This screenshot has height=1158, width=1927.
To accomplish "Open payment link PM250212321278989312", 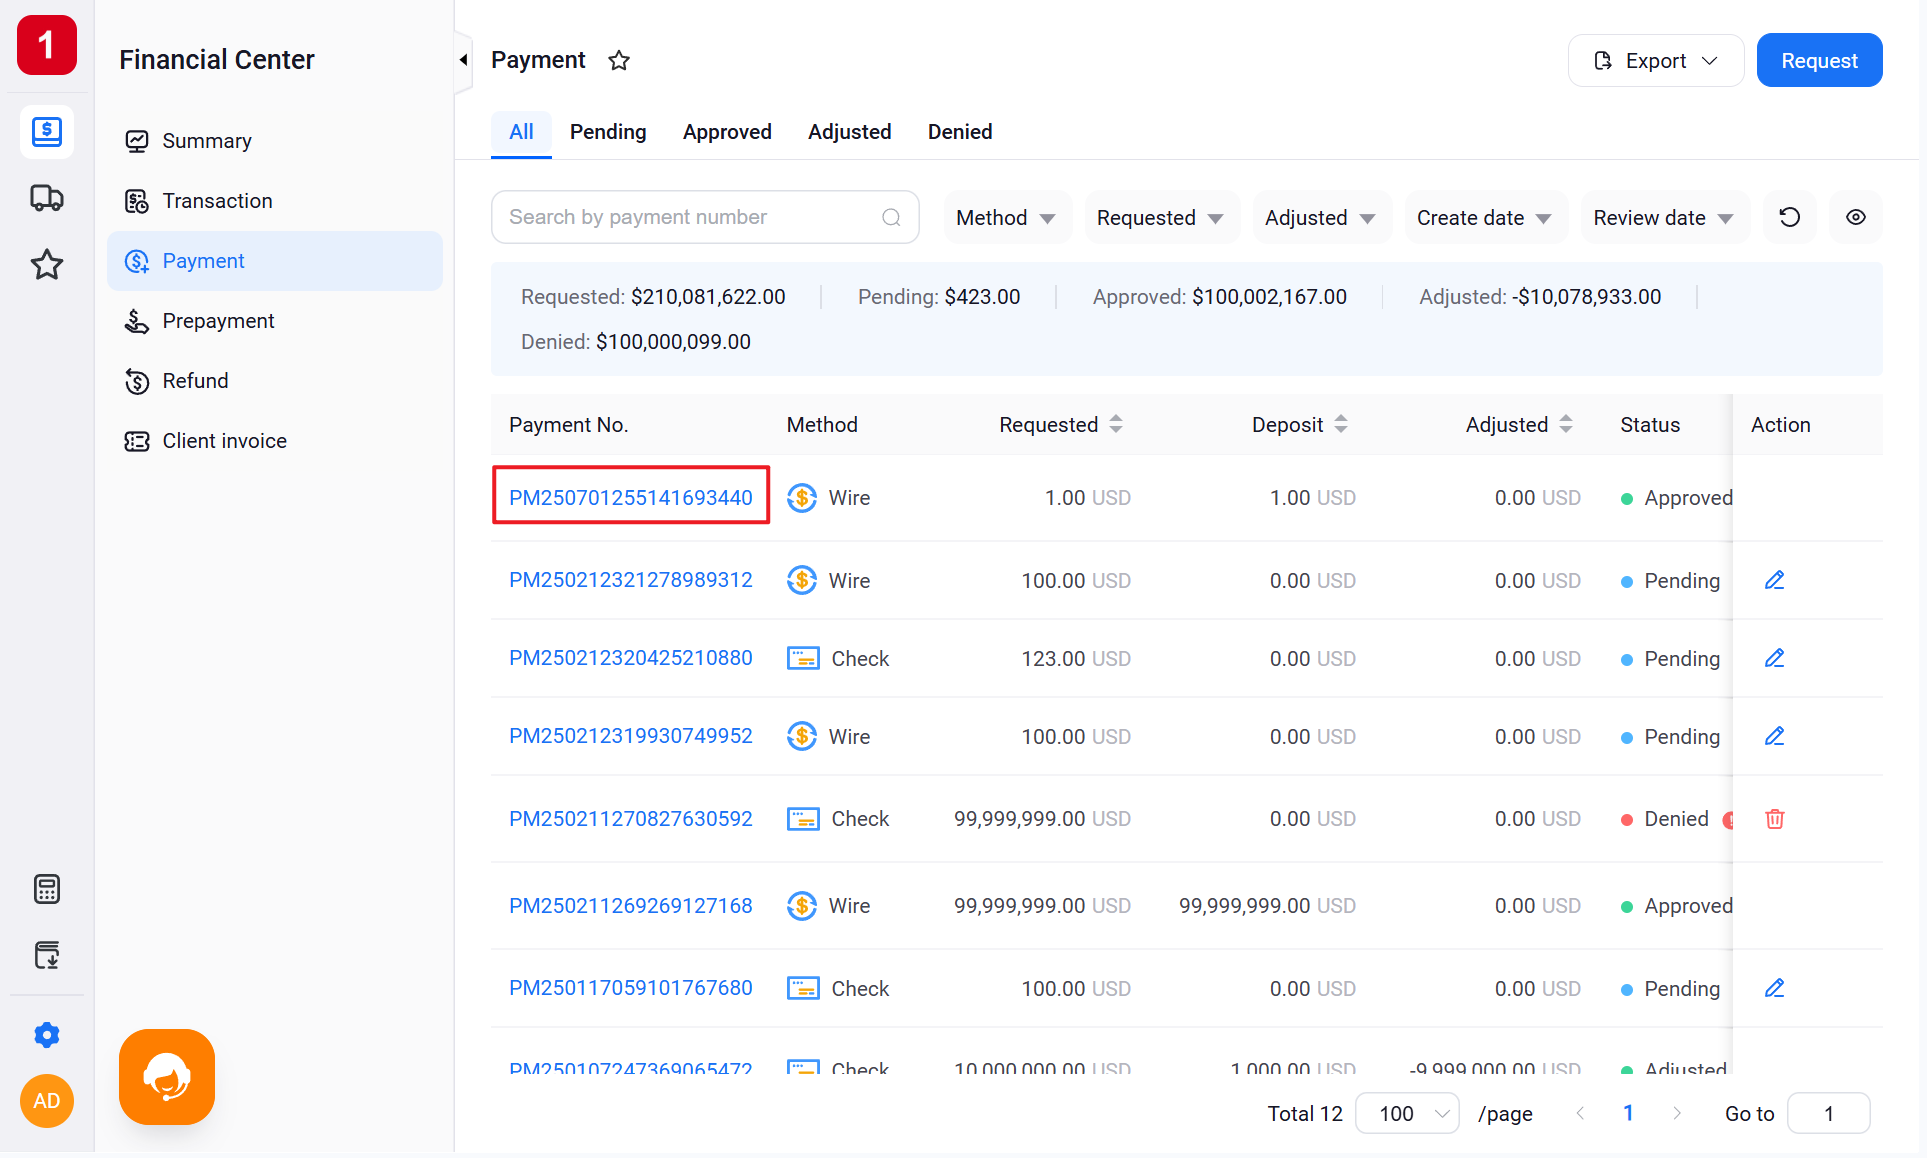I will [631, 580].
